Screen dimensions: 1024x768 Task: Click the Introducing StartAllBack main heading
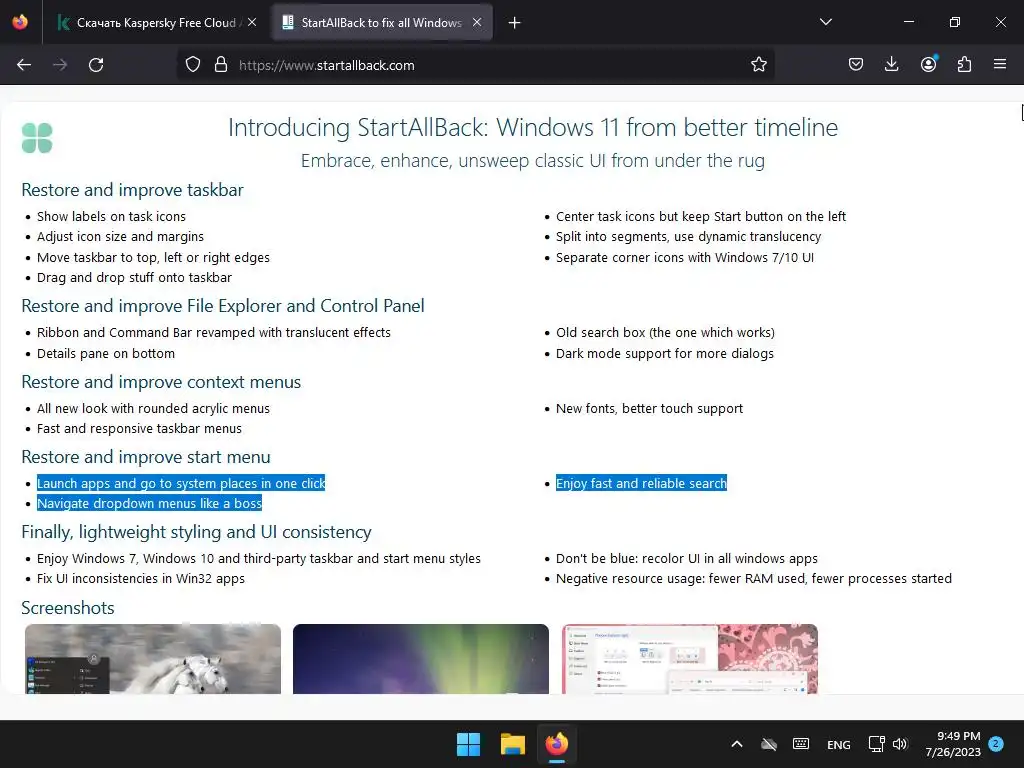pos(533,127)
